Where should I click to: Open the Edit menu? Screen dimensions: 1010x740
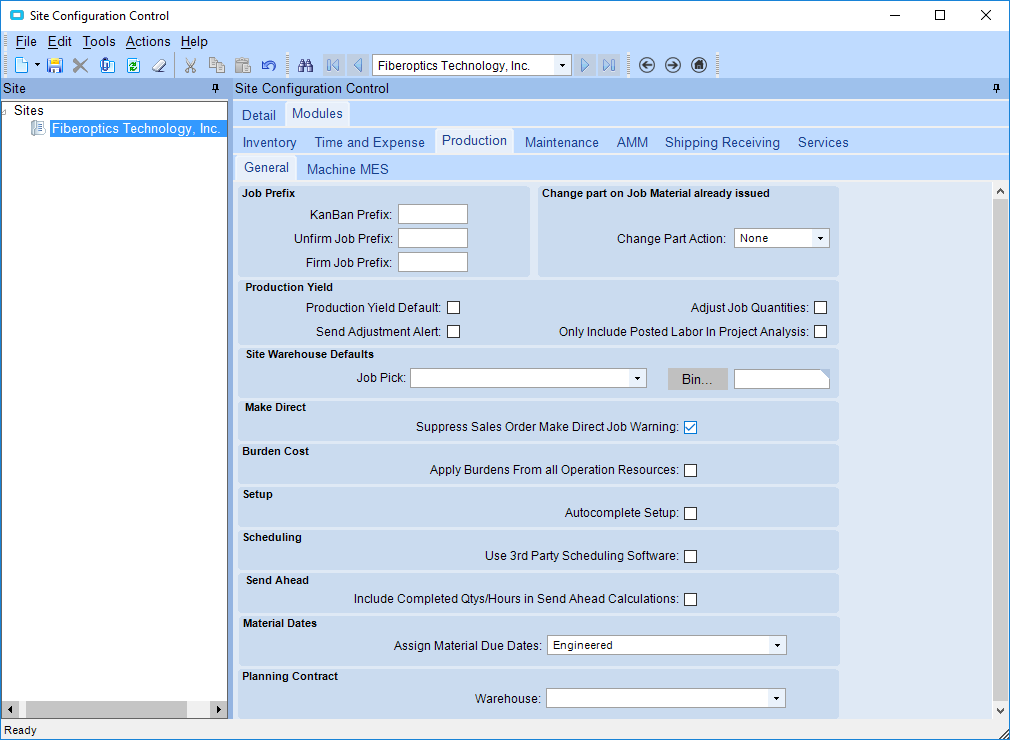click(x=59, y=41)
